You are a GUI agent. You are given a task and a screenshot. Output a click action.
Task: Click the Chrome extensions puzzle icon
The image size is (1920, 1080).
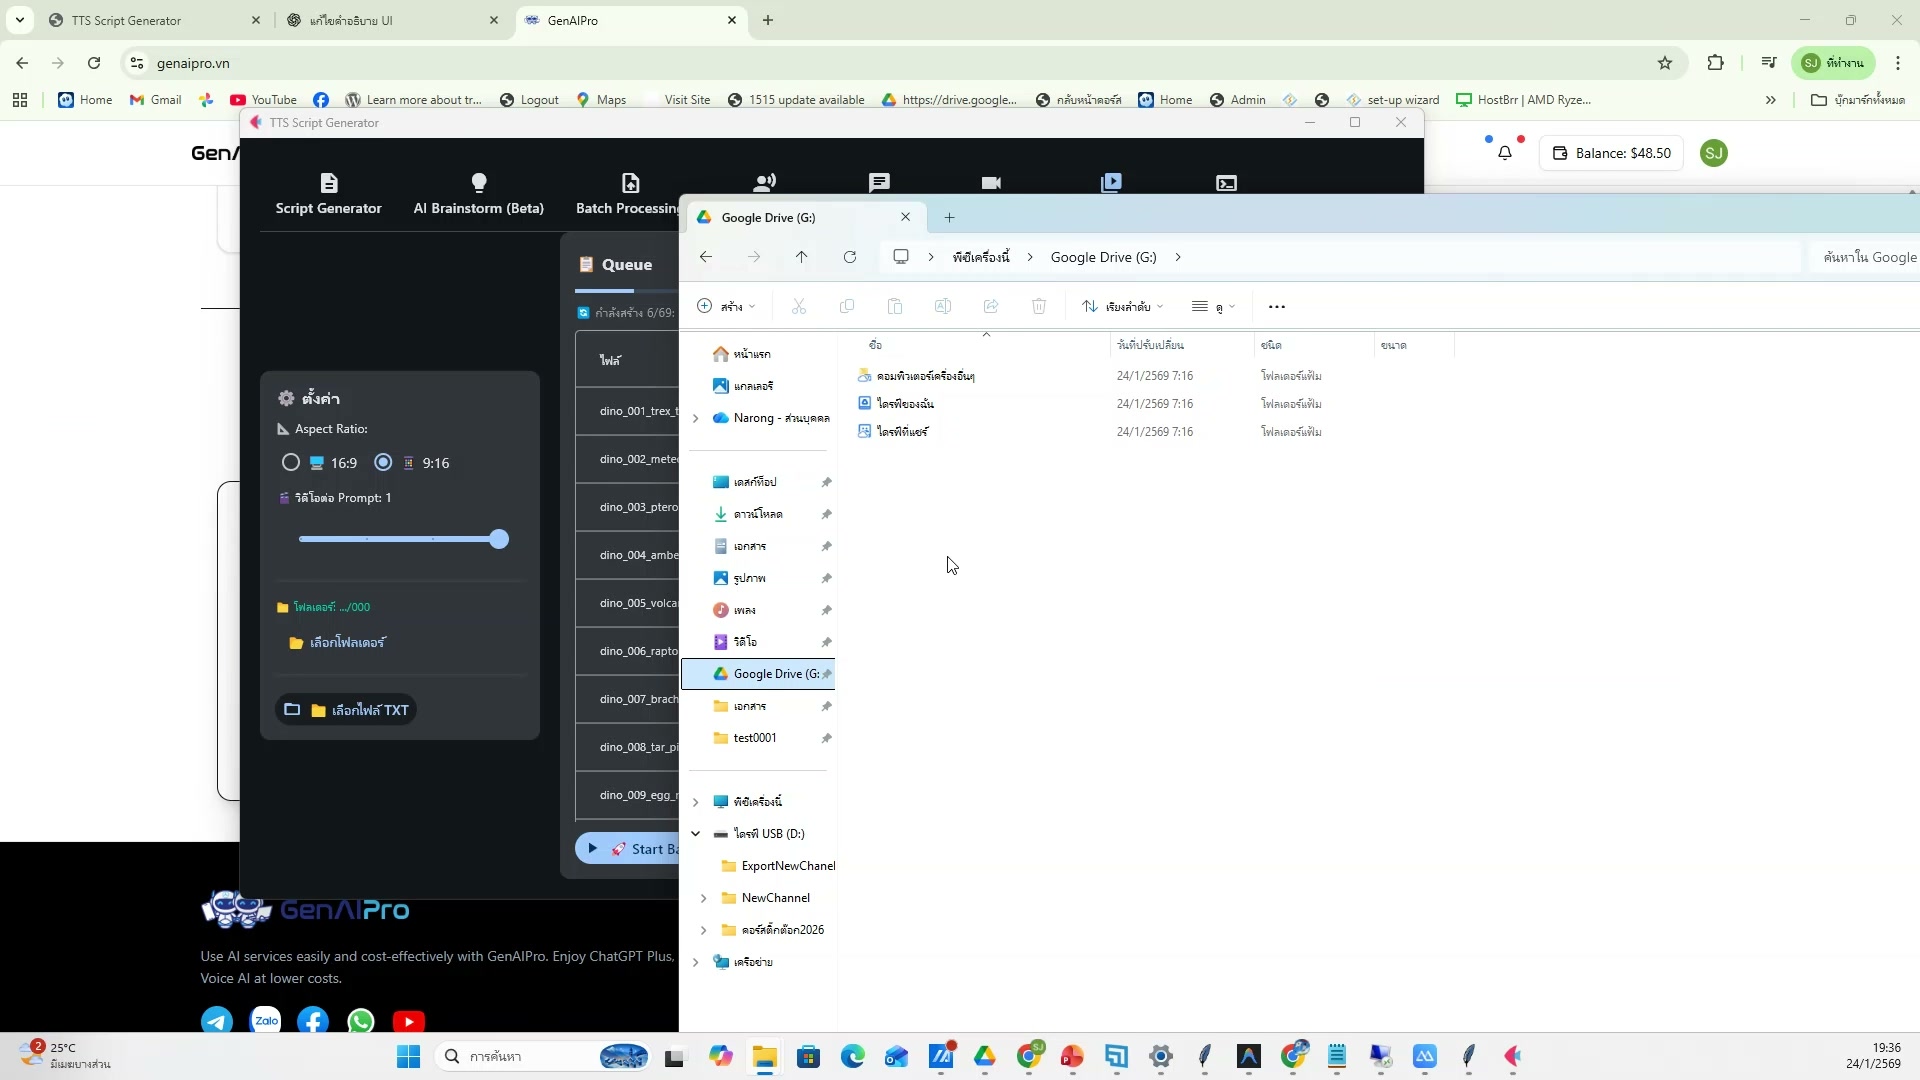(x=1715, y=63)
